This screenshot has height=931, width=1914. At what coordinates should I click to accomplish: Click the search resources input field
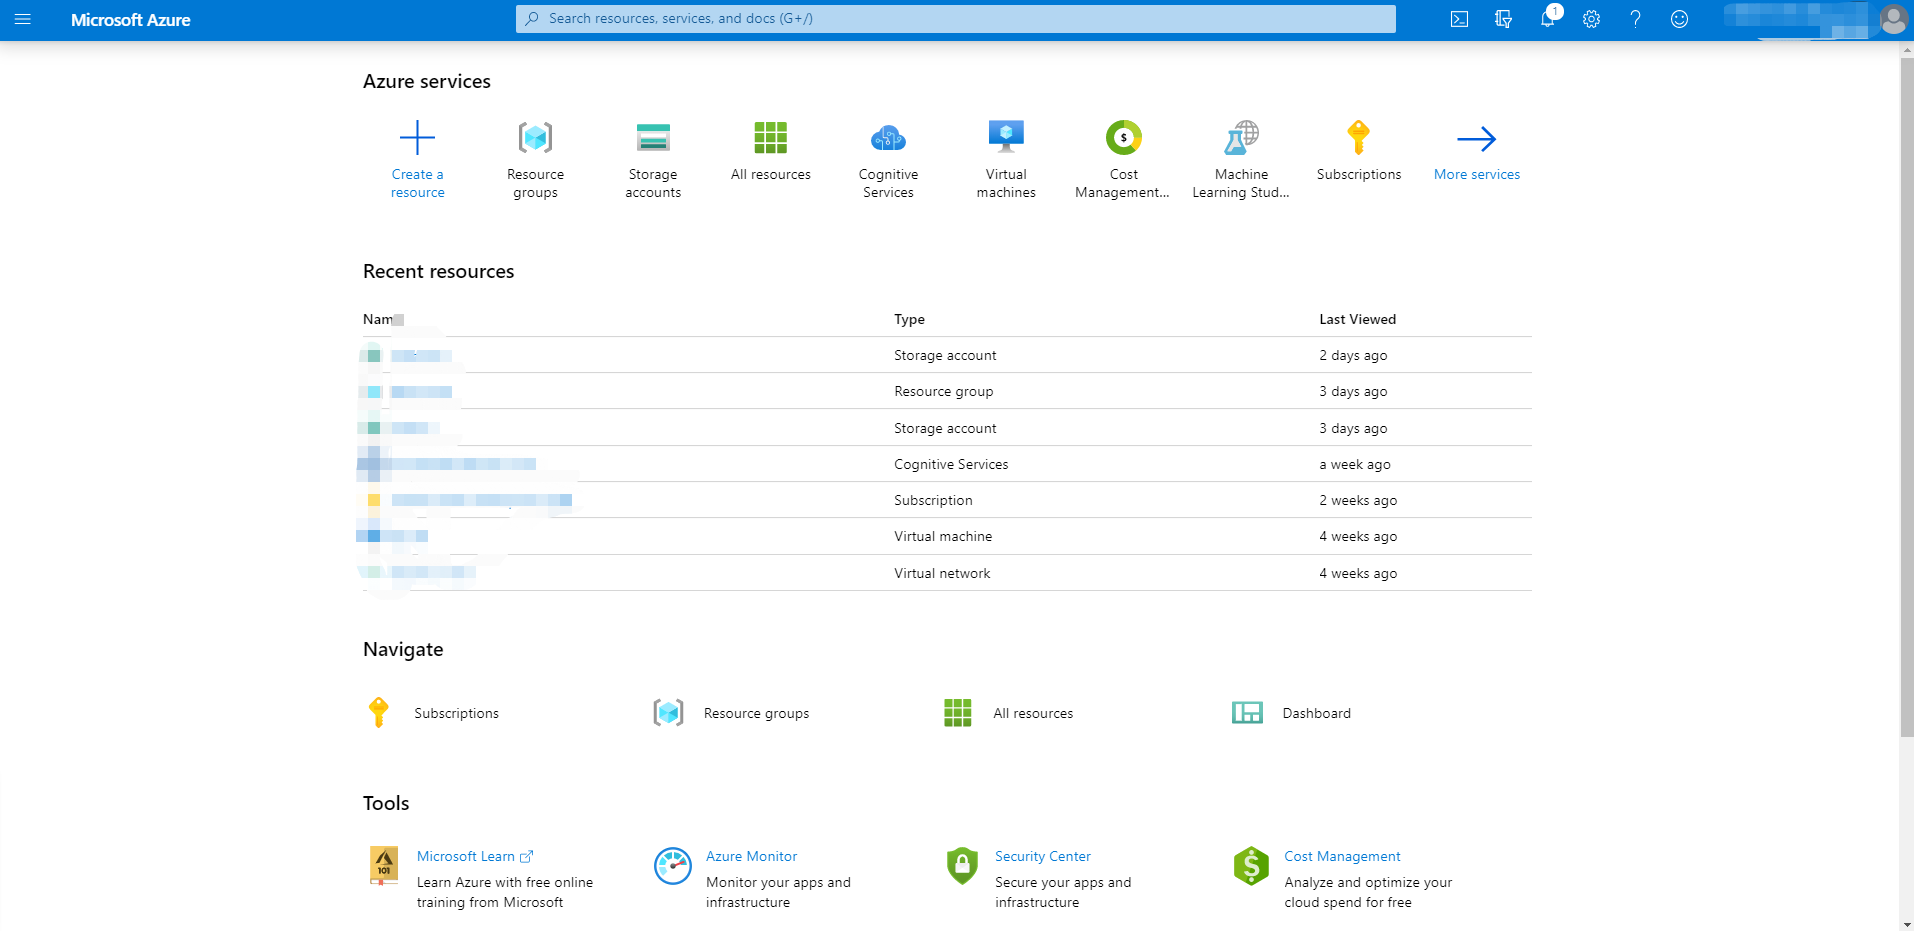click(x=955, y=19)
